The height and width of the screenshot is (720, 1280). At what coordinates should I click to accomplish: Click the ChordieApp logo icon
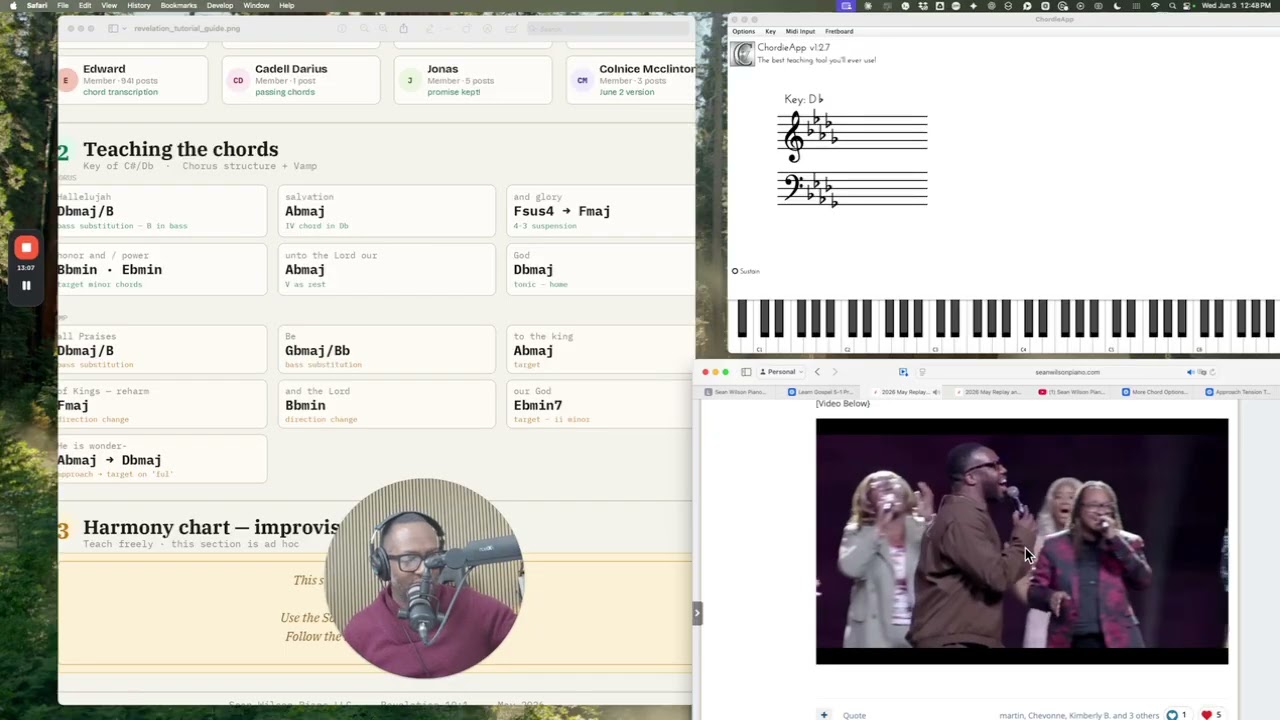[742, 53]
